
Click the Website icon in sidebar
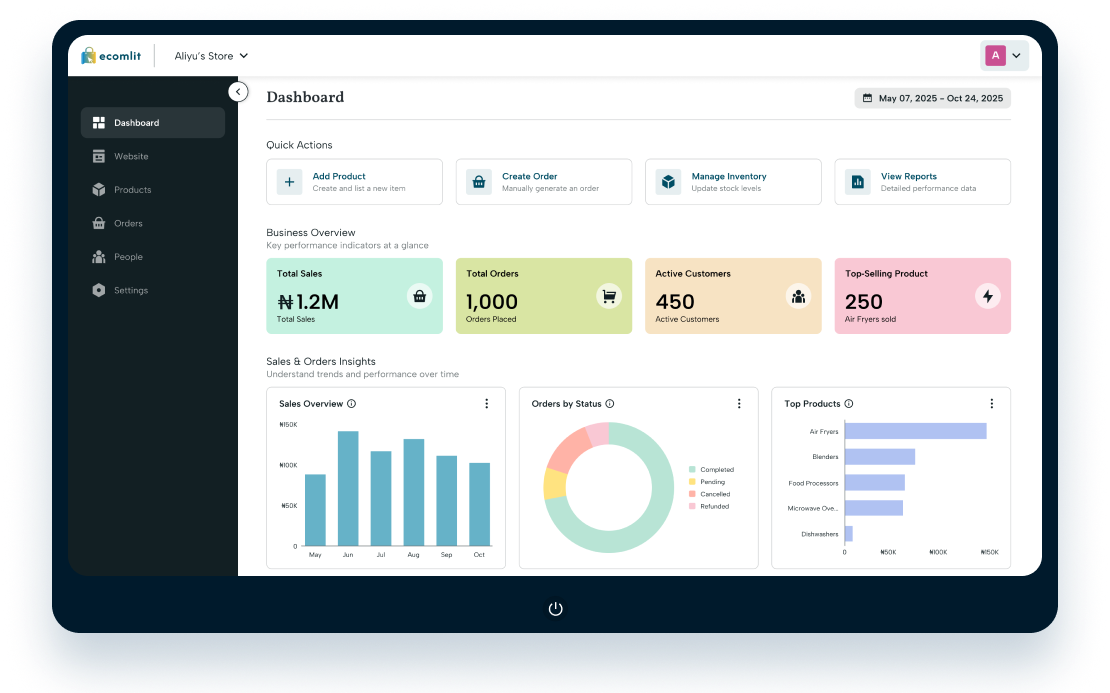(x=99, y=156)
